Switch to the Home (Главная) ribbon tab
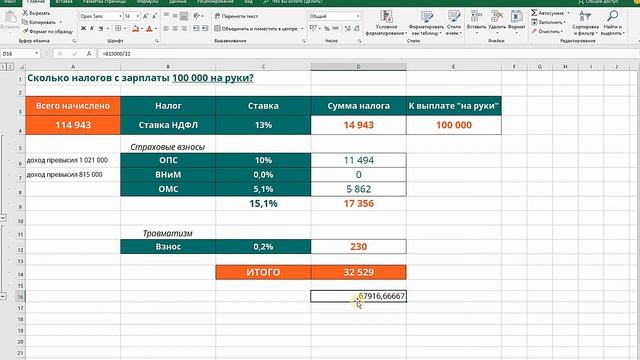640x360 pixels. pyautogui.click(x=36, y=2)
